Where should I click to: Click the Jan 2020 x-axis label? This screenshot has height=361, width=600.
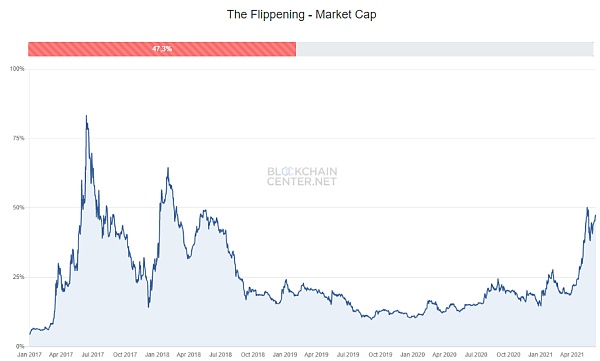pos(412,355)
